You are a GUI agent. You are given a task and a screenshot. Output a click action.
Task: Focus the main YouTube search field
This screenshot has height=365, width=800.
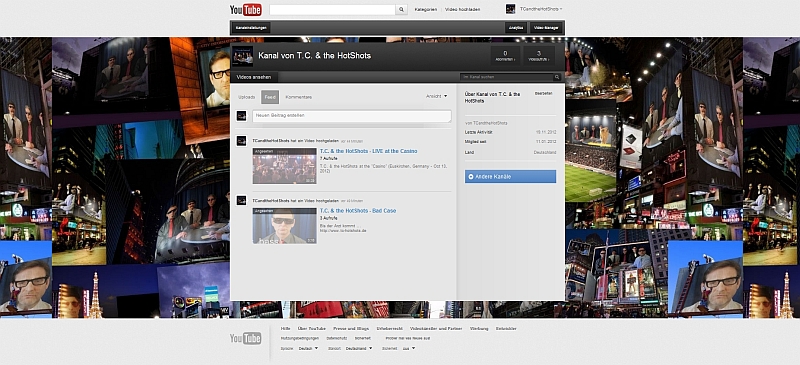(x=332, y=10)
